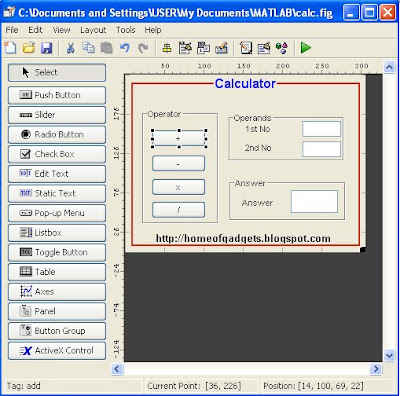Viewport: 400px width, 396px height.
Task: Pick the Push Button component
Action: (57, 95)
